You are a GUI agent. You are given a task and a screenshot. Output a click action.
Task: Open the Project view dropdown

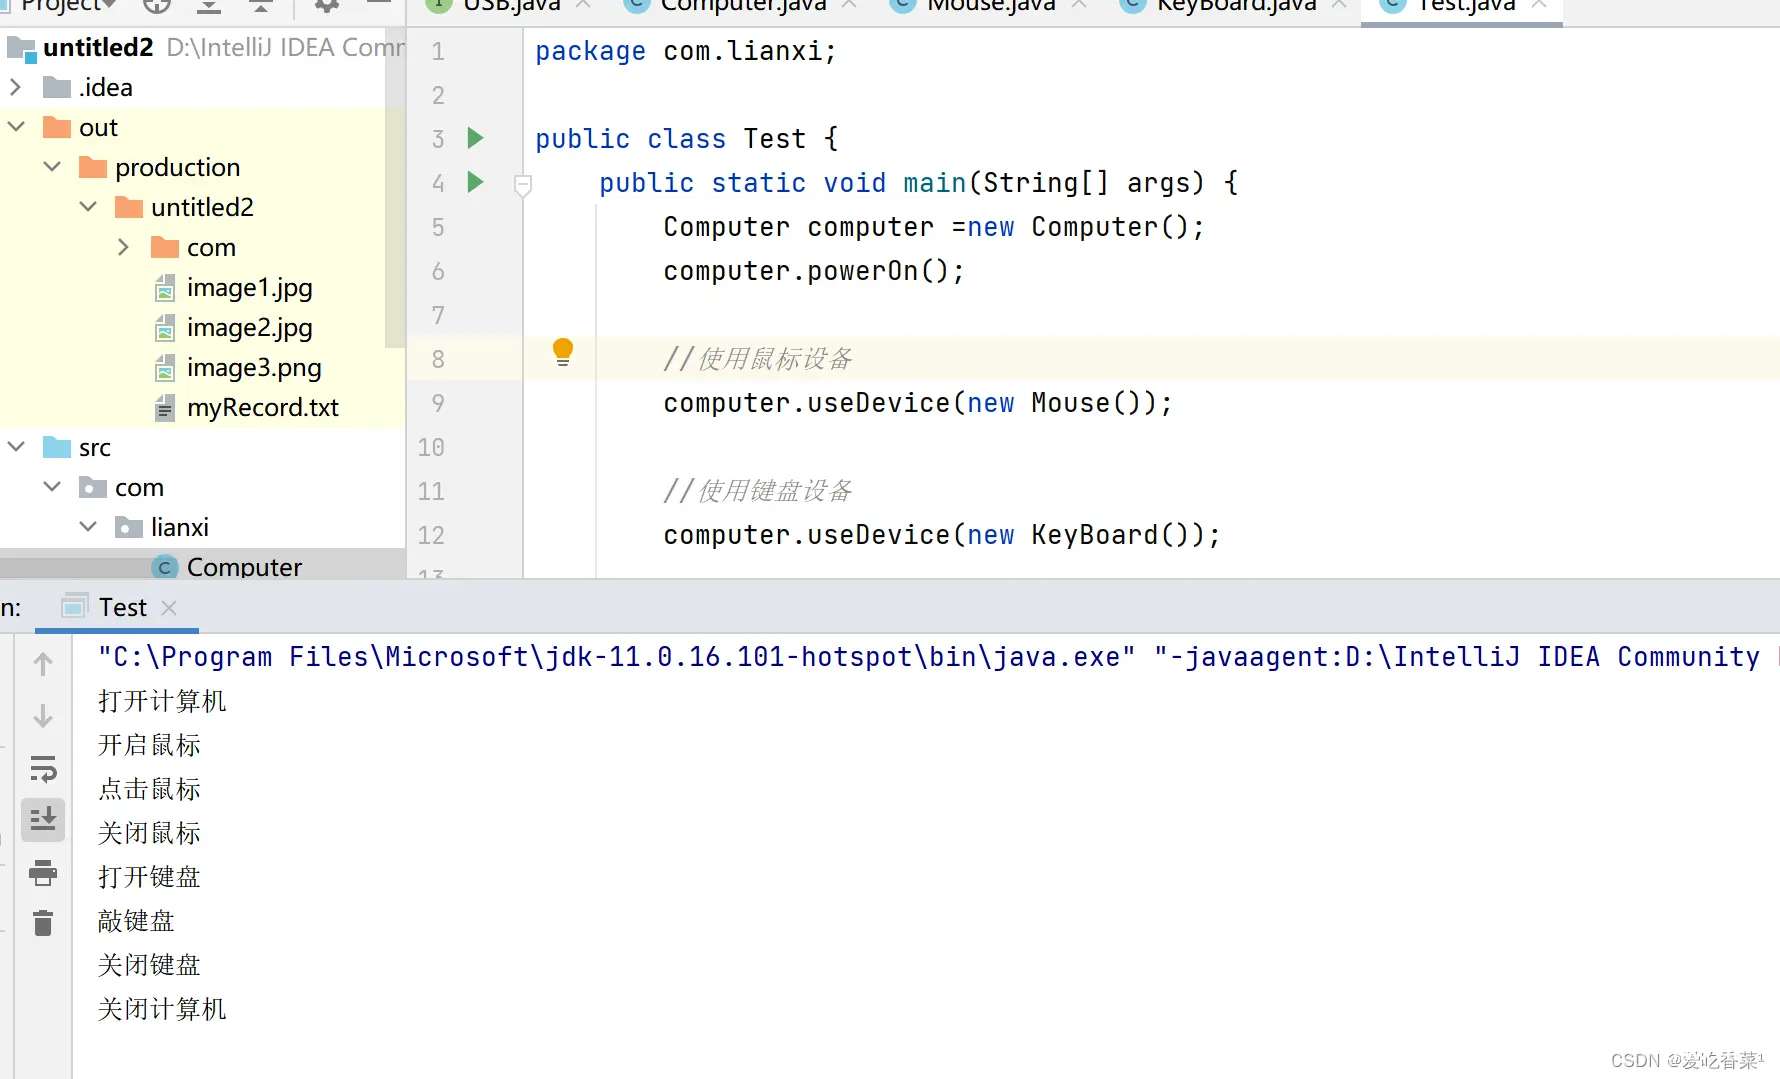pos(68,6)
